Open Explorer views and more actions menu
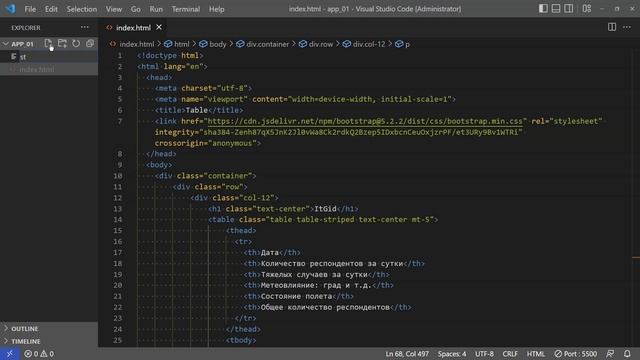The width and height of the screenshot is (640, 360). coord(84,27)
